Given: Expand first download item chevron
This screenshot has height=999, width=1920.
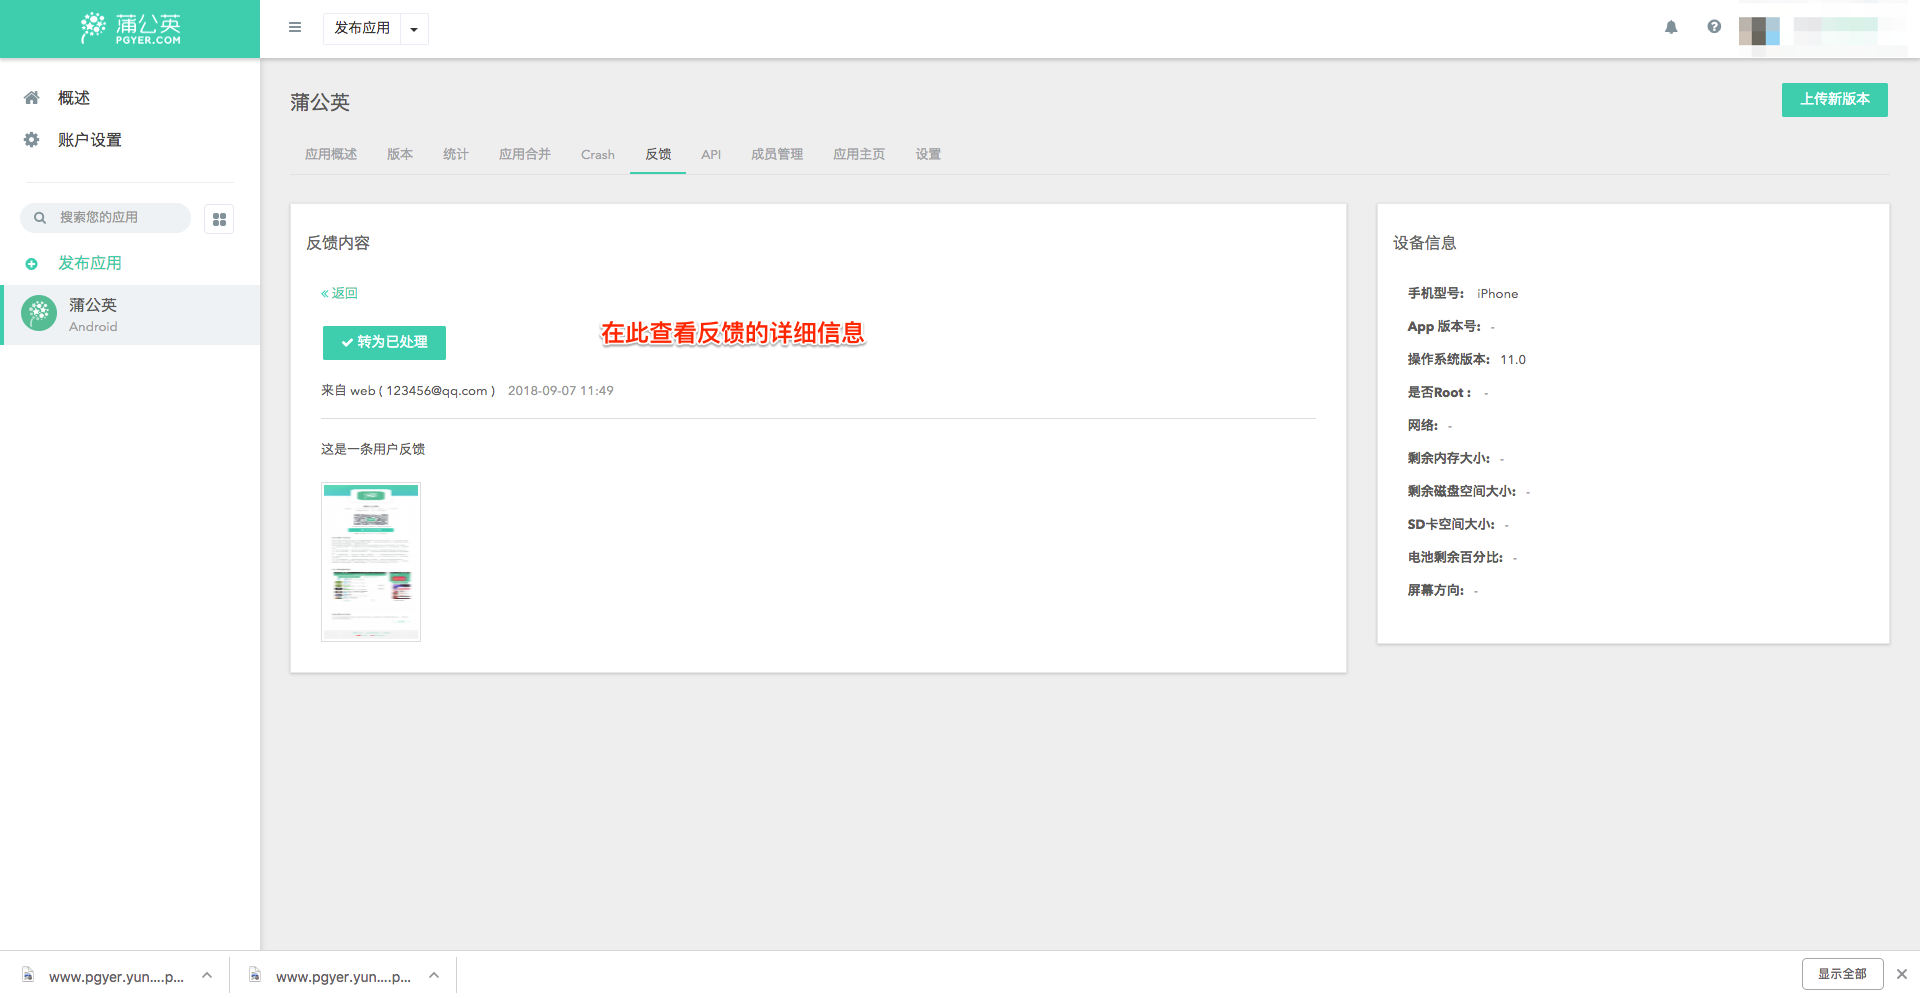Looking at the screenshot, I should (207, 975).
